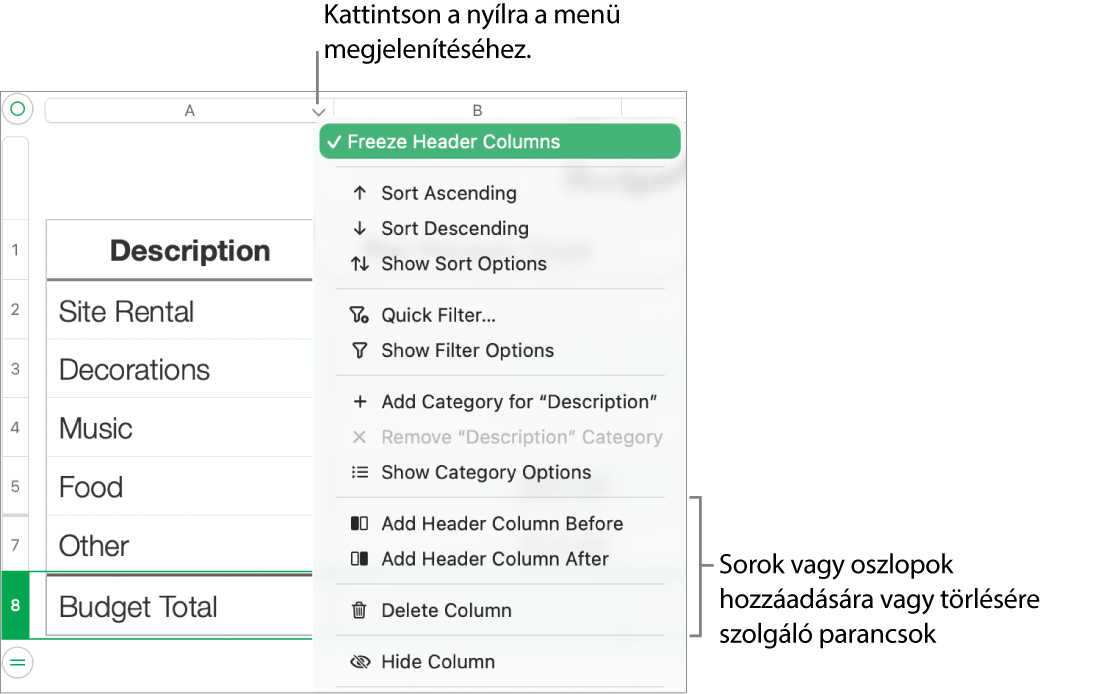Click the Show Filter Options funnel icon
Image resolution: width=1103 pixels, height=694 pixels.
pos(360,350)
